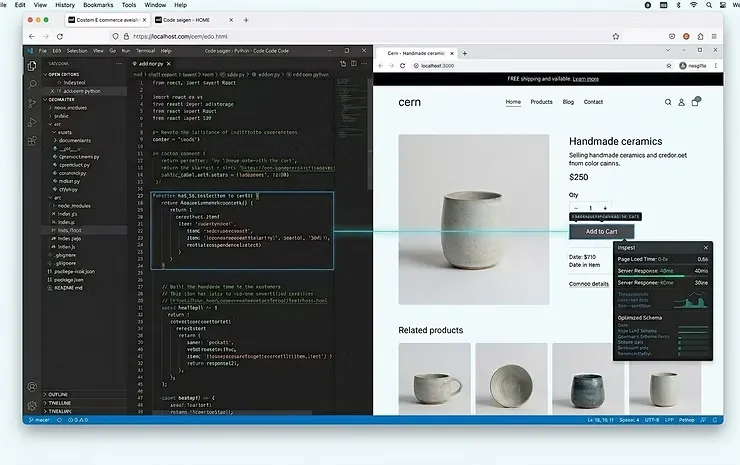This screenshot has height=465, width=740.
Task: Increase the quantity with the plus button
Action: [605, 208]
